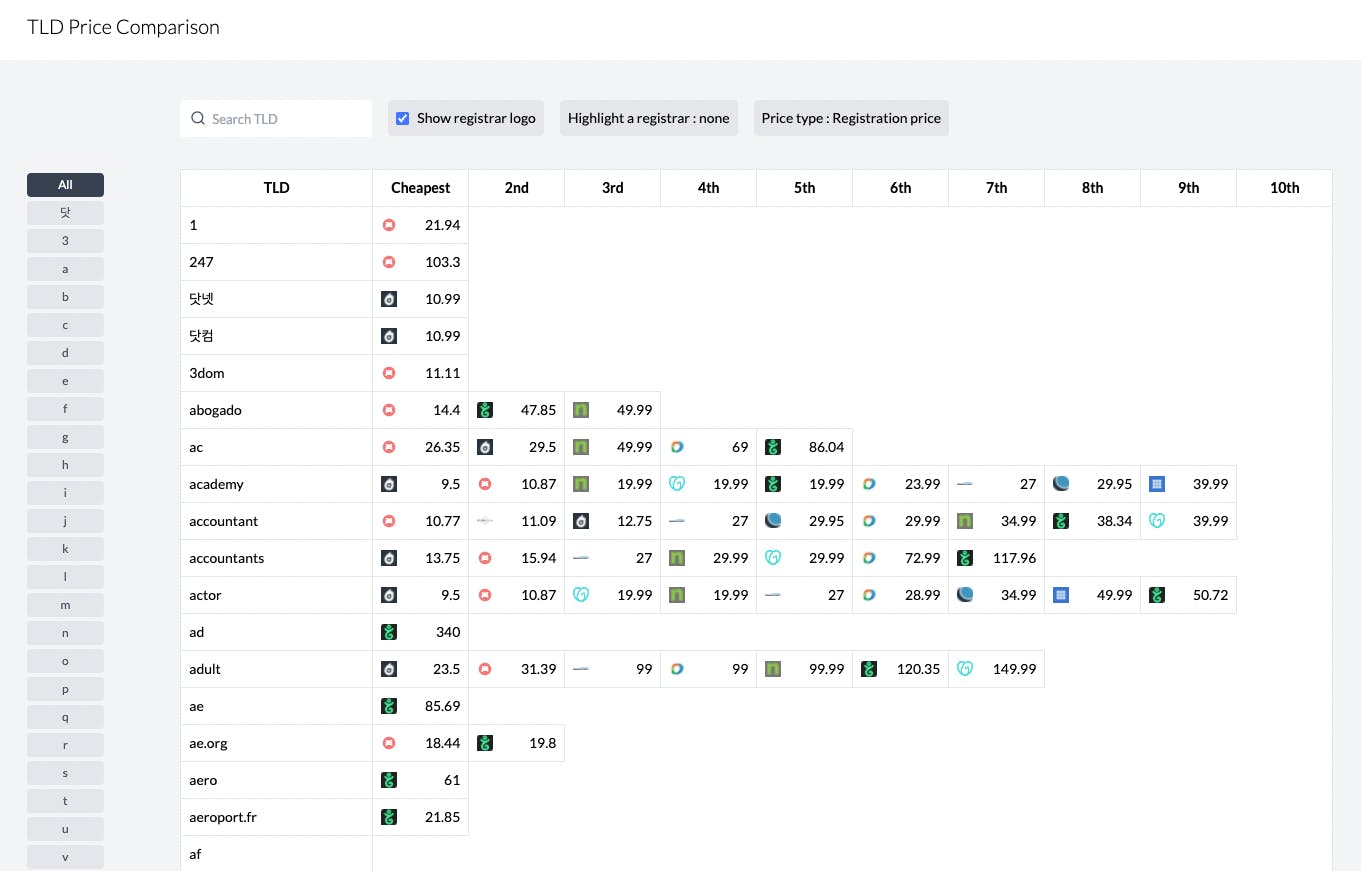Click the logo next to 19.8 in ae.org row
Viewport: 1361px width, 871px height.
coord(485,743)
